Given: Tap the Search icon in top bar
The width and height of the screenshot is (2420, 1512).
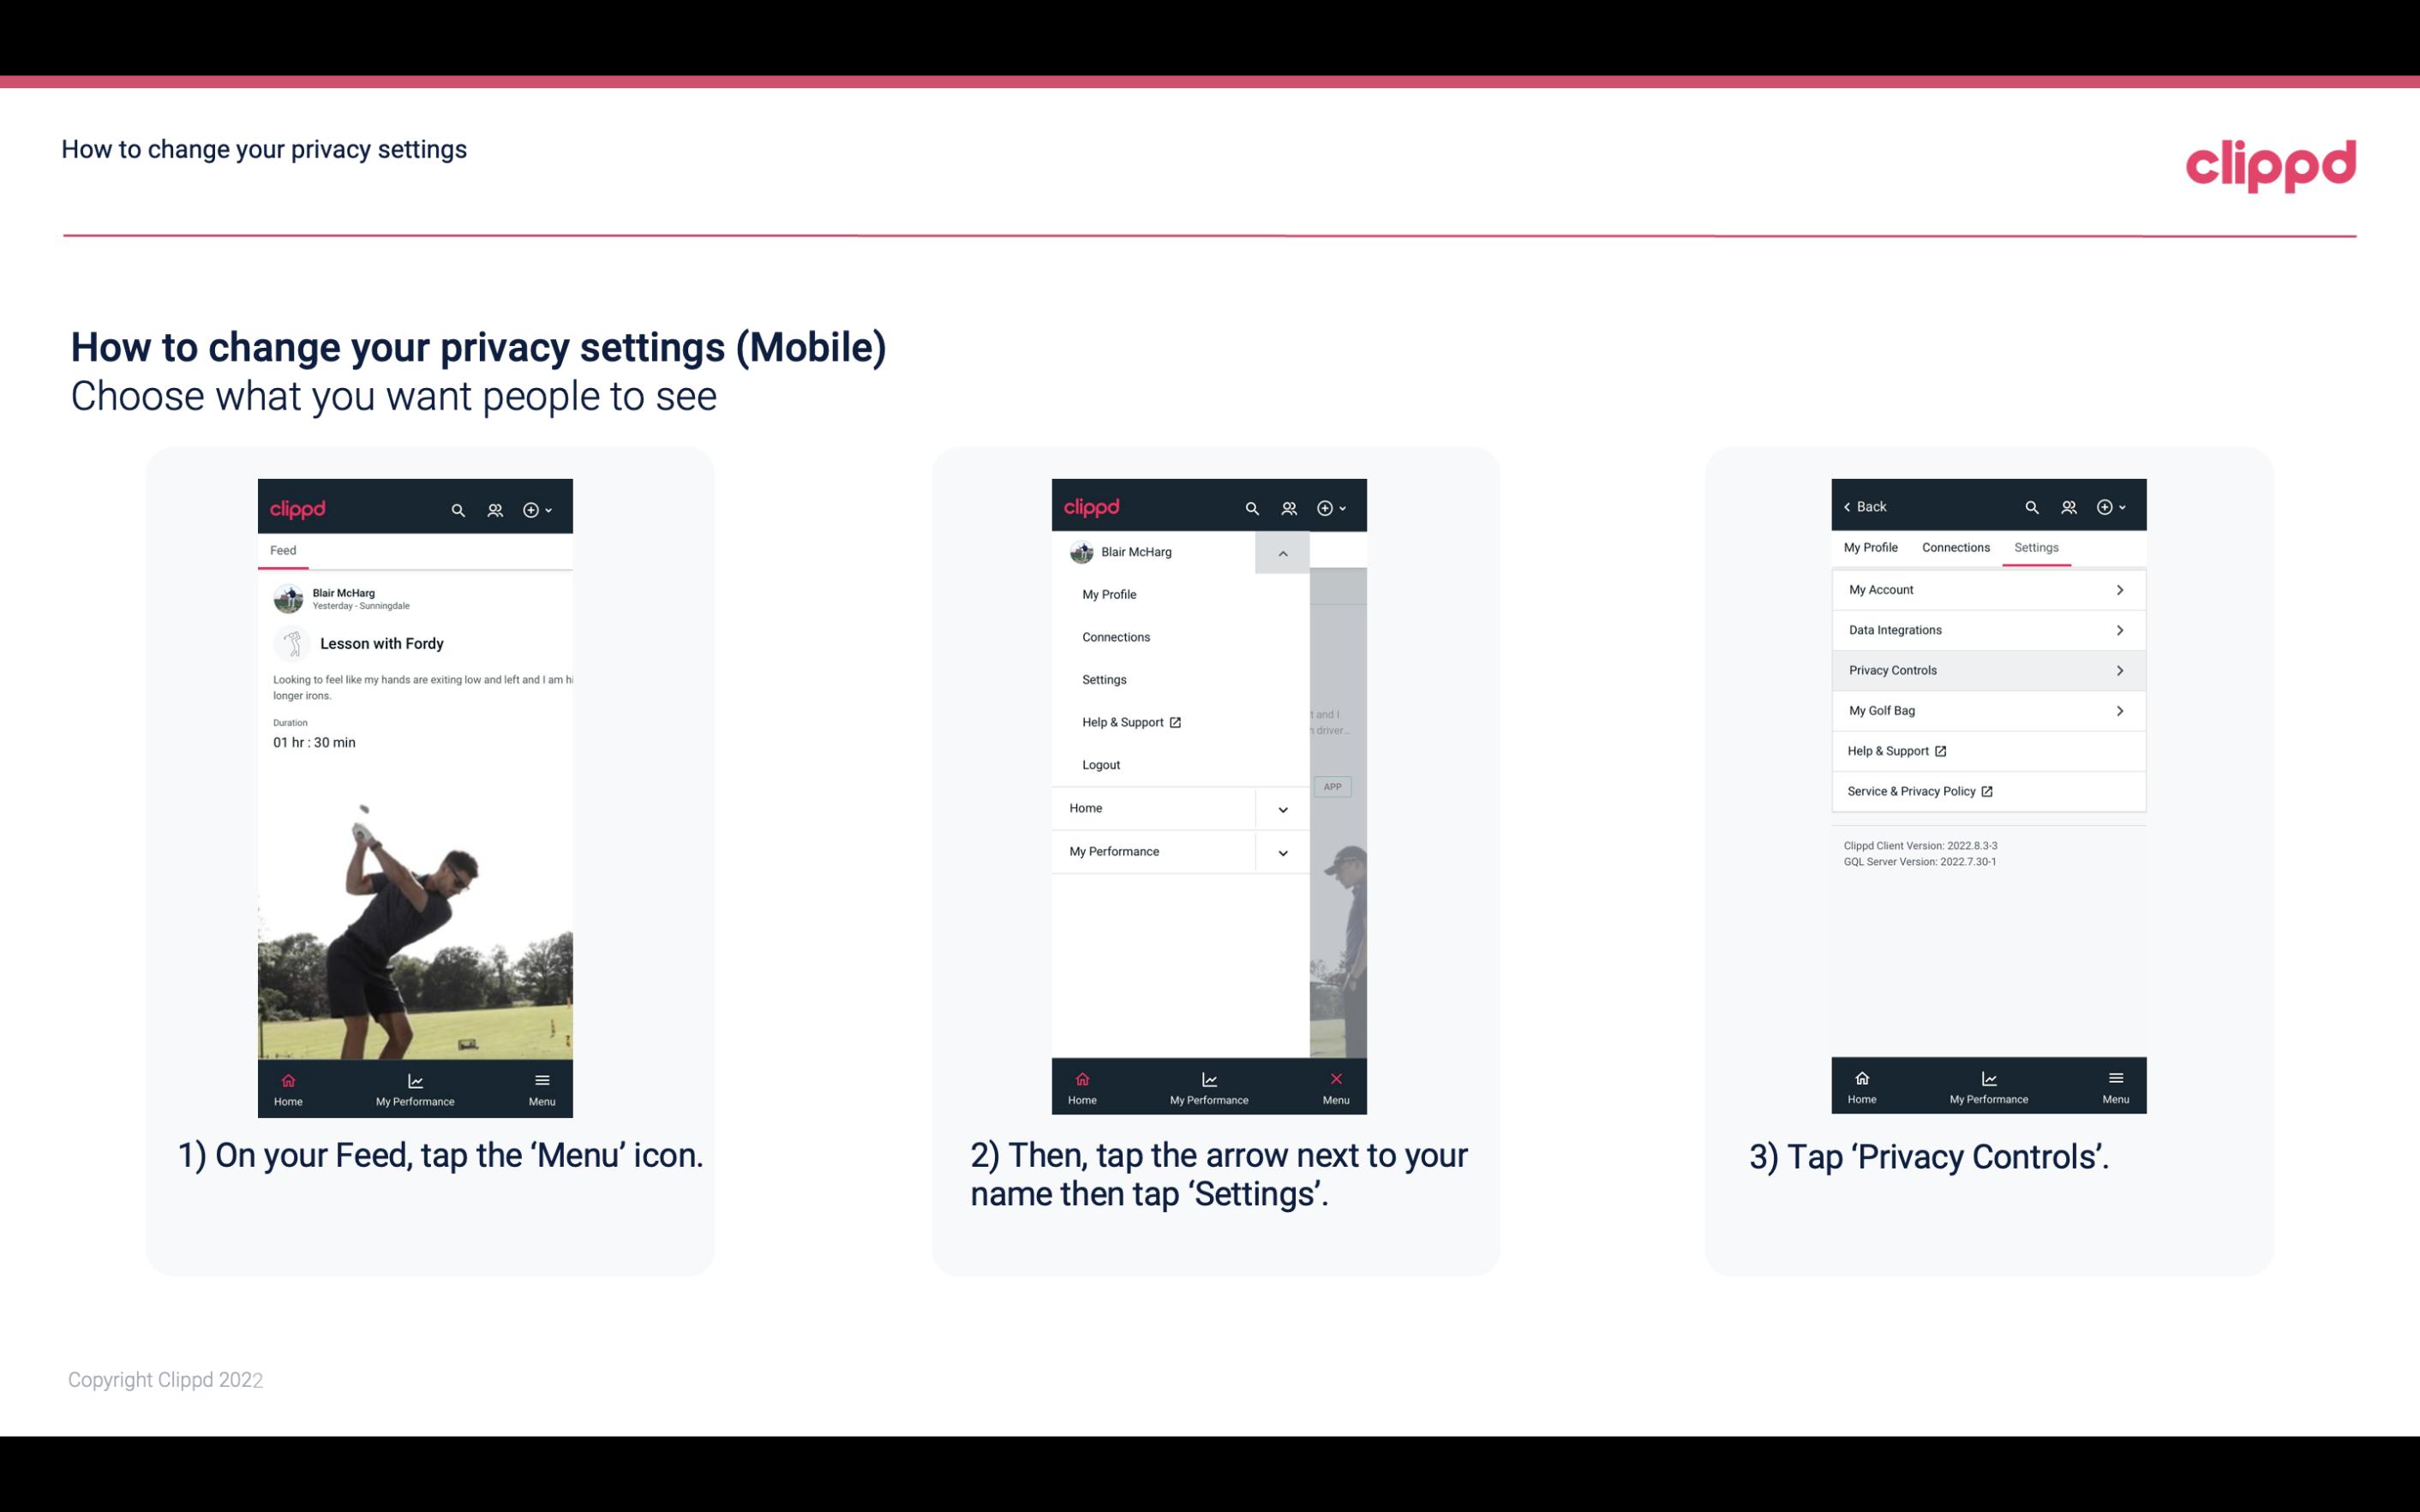Looking at the screenshot, I should coord(458,507).
